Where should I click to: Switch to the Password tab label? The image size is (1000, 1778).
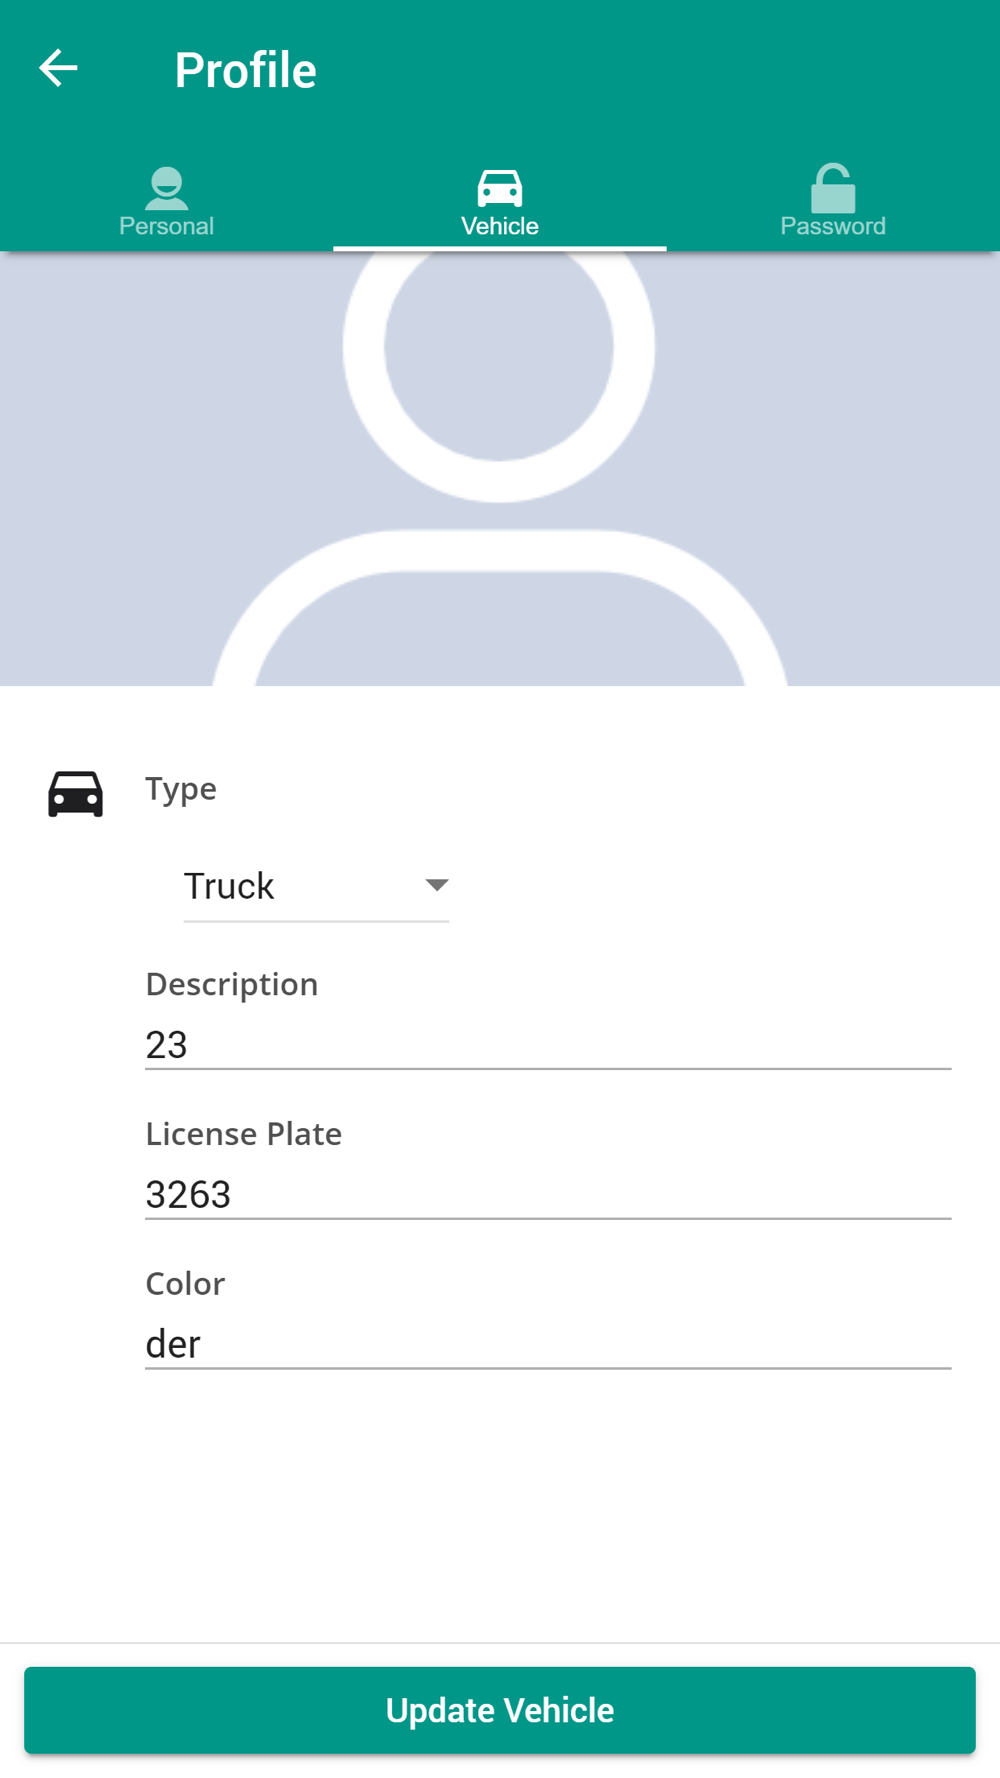(x=833, y=226)
